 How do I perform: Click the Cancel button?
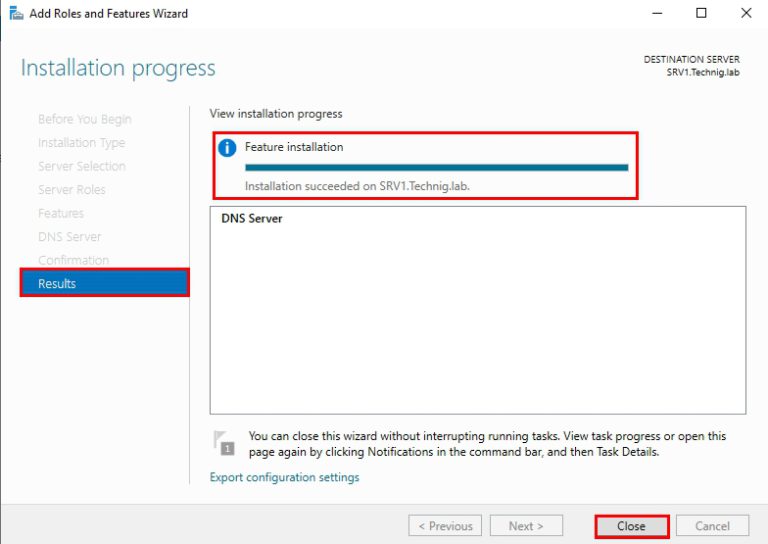point(712,526)
